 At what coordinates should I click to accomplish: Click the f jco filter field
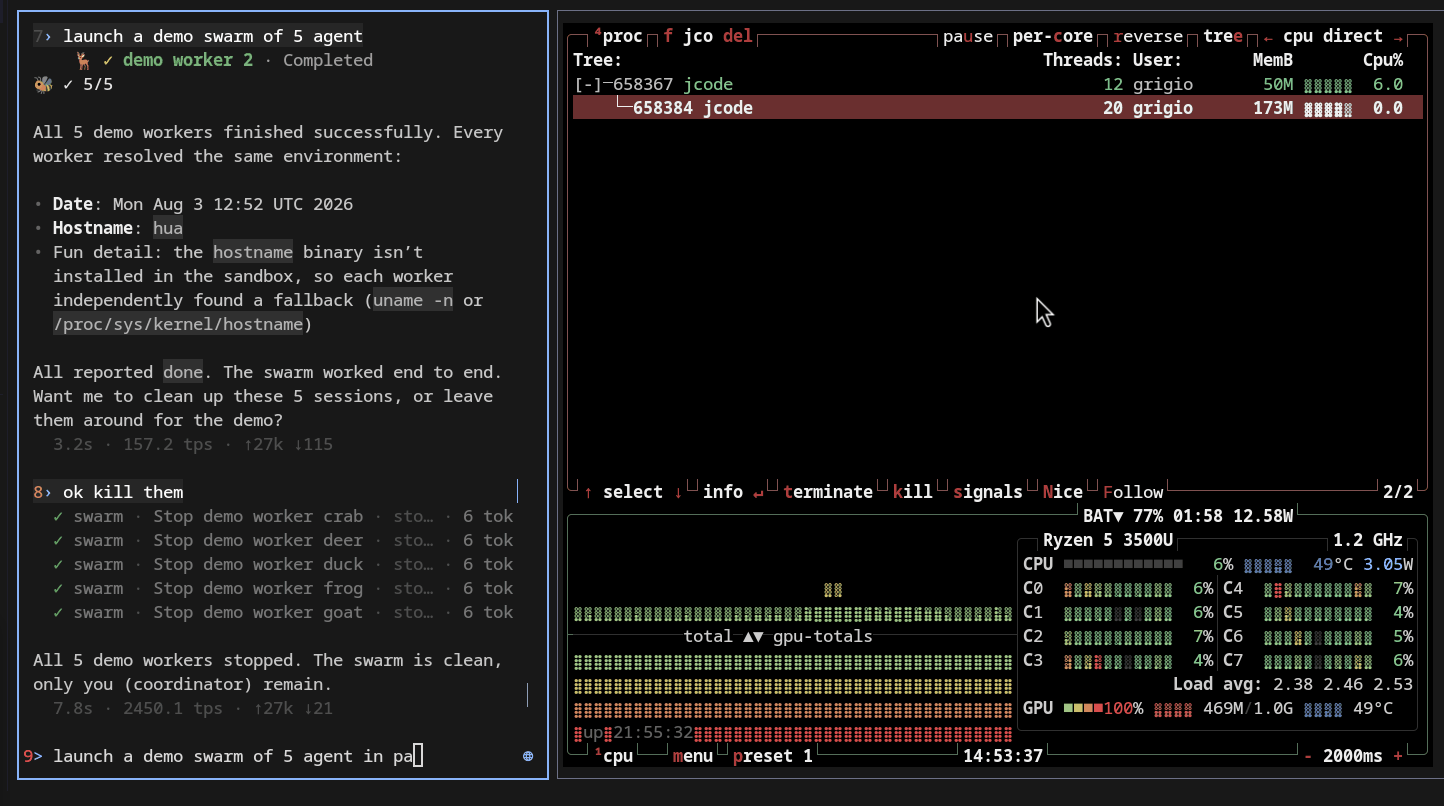pos(688,36)
